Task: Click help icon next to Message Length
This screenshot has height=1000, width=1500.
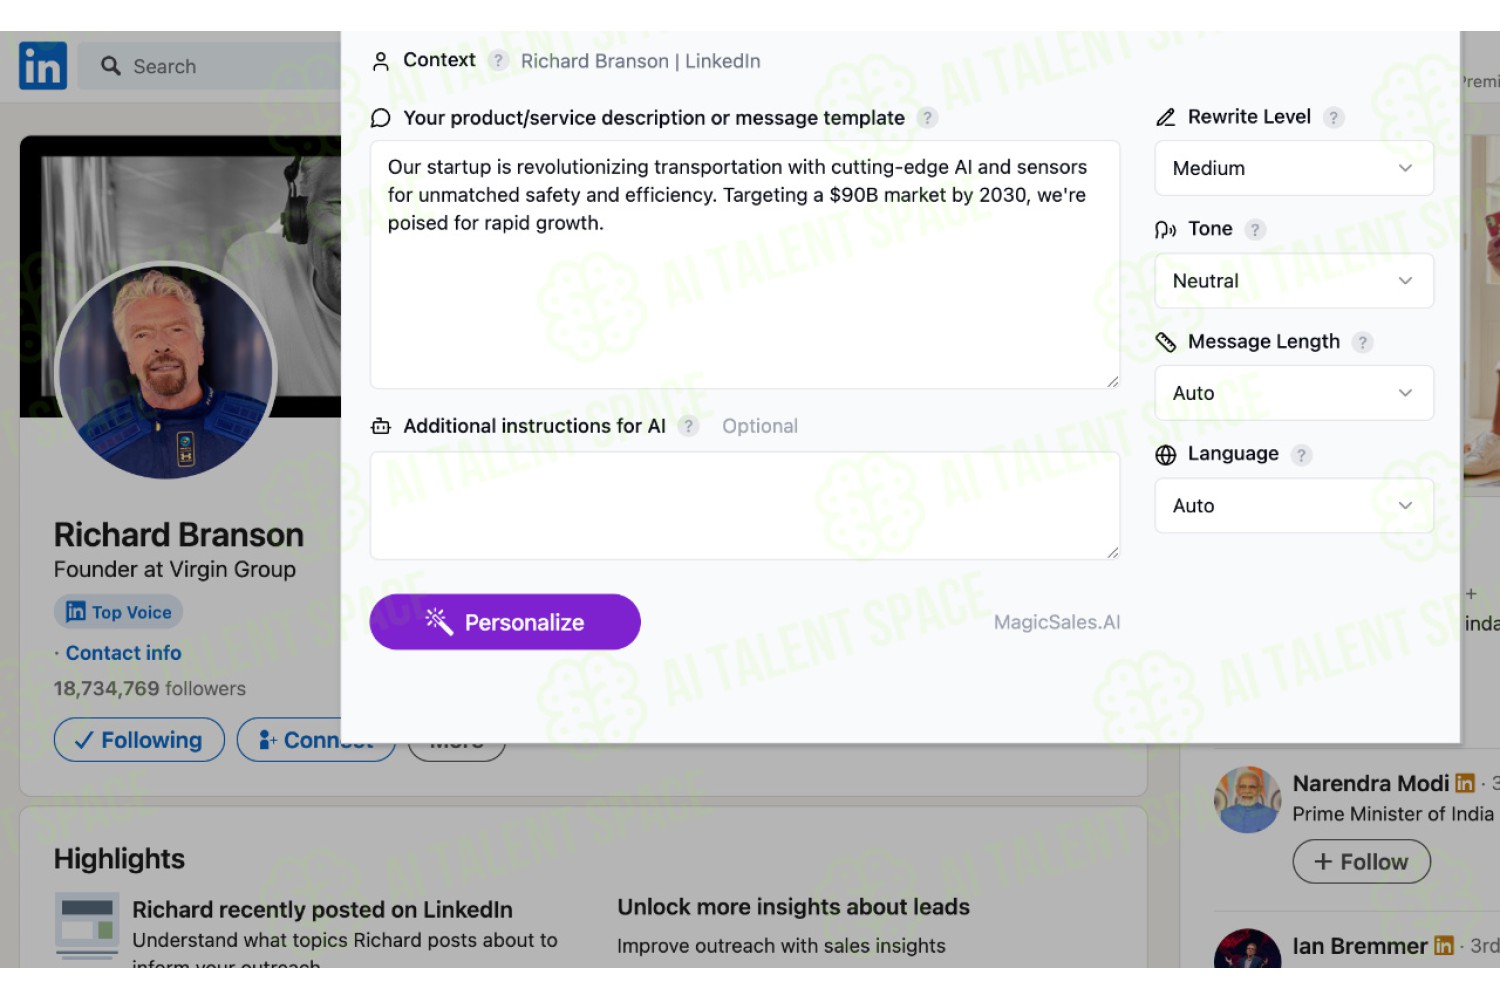Action: click(x=1362, y=342)
